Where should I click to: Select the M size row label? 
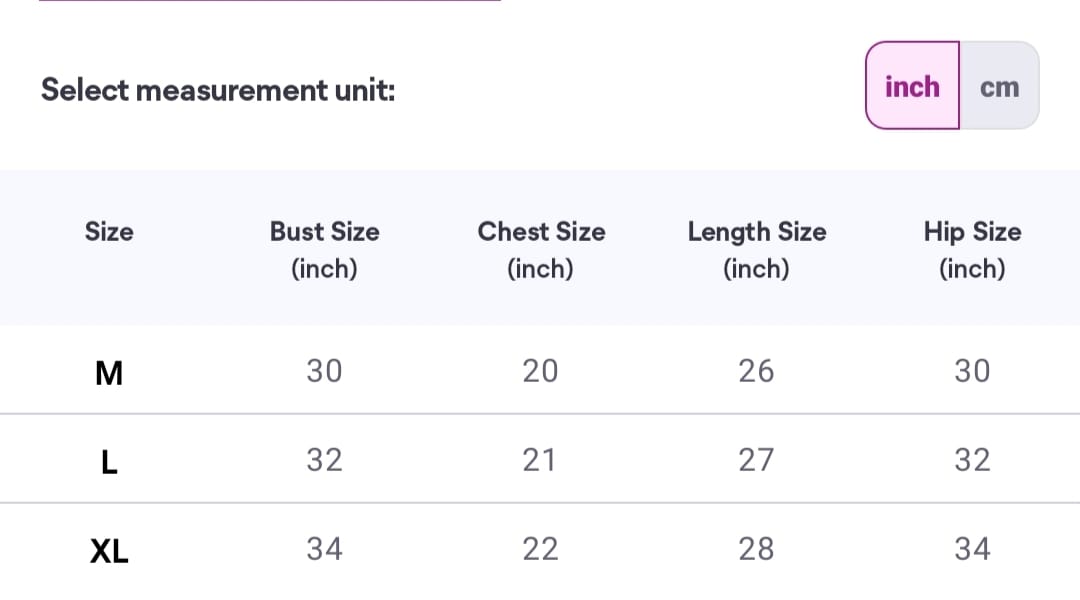(109, 373)
